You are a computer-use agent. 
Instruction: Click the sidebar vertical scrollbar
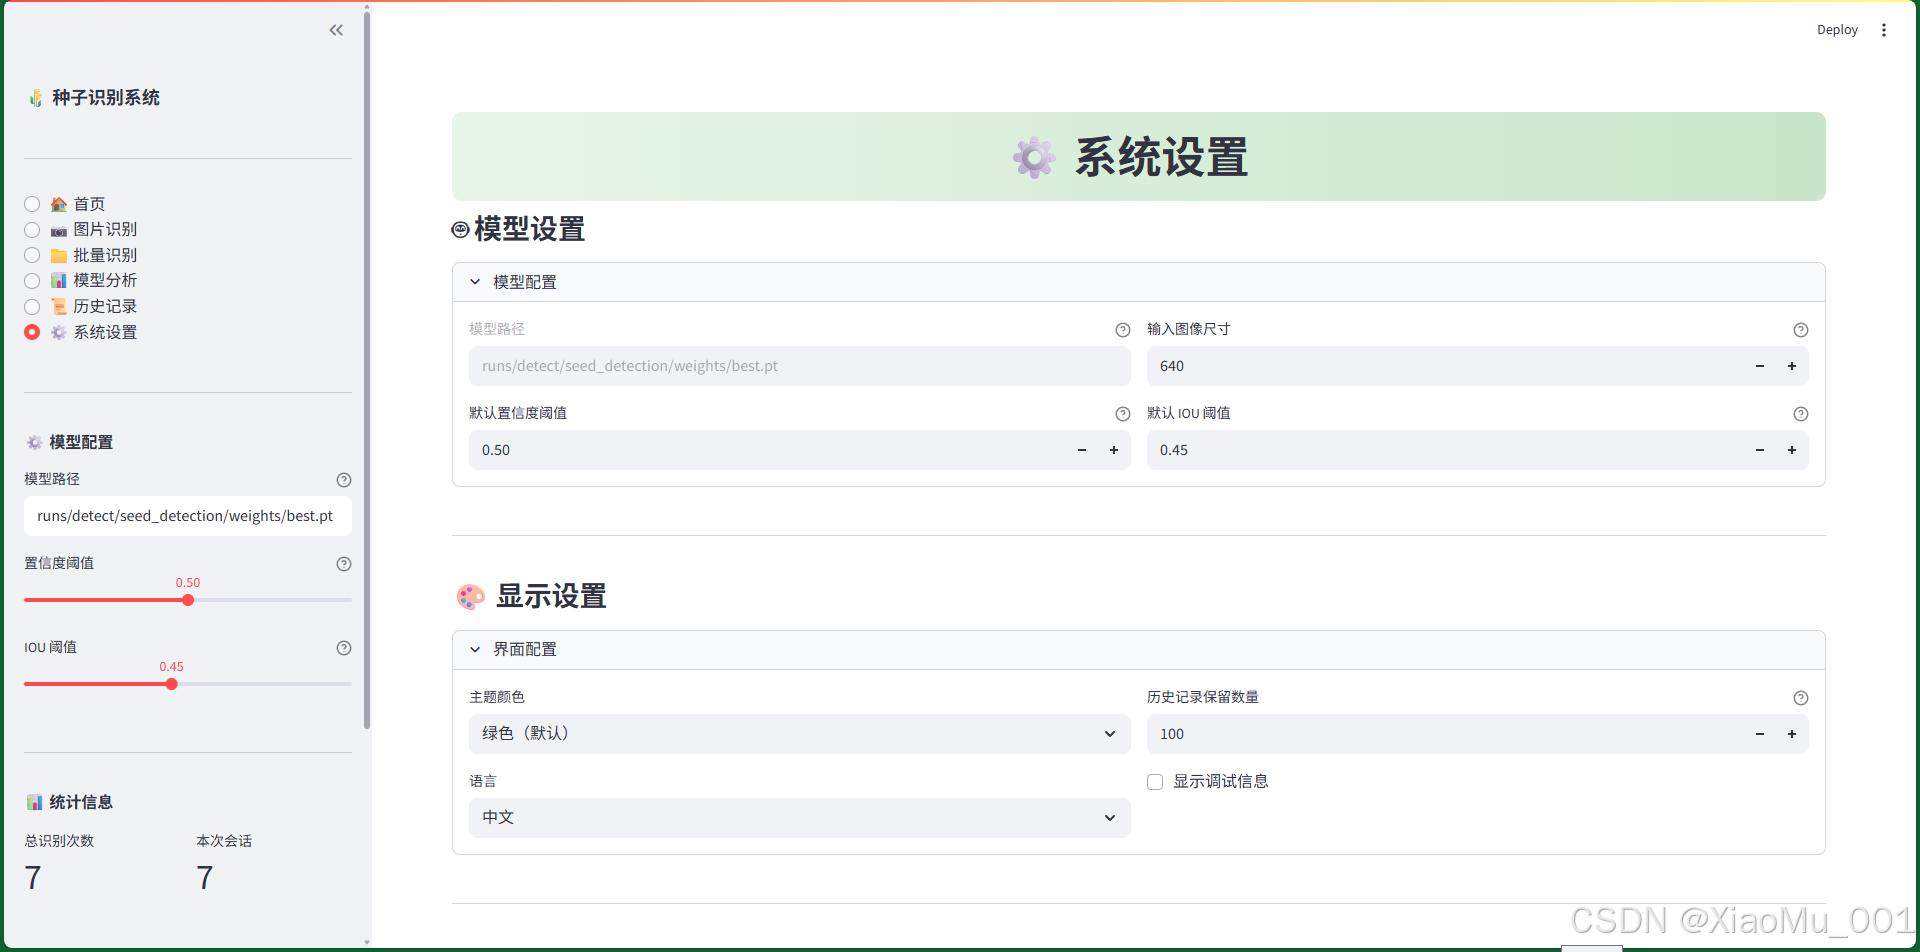367,370
